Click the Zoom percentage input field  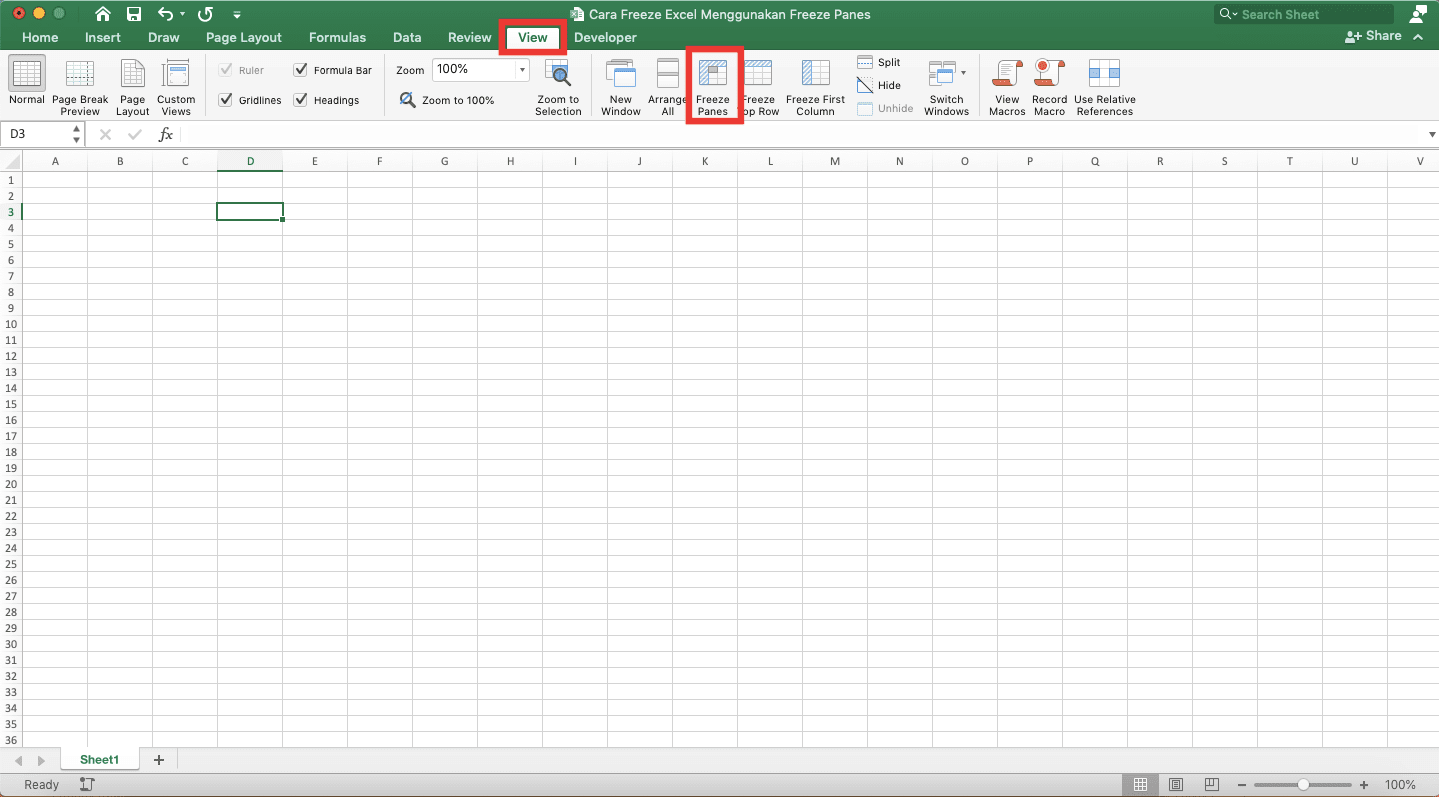(473, 70)
